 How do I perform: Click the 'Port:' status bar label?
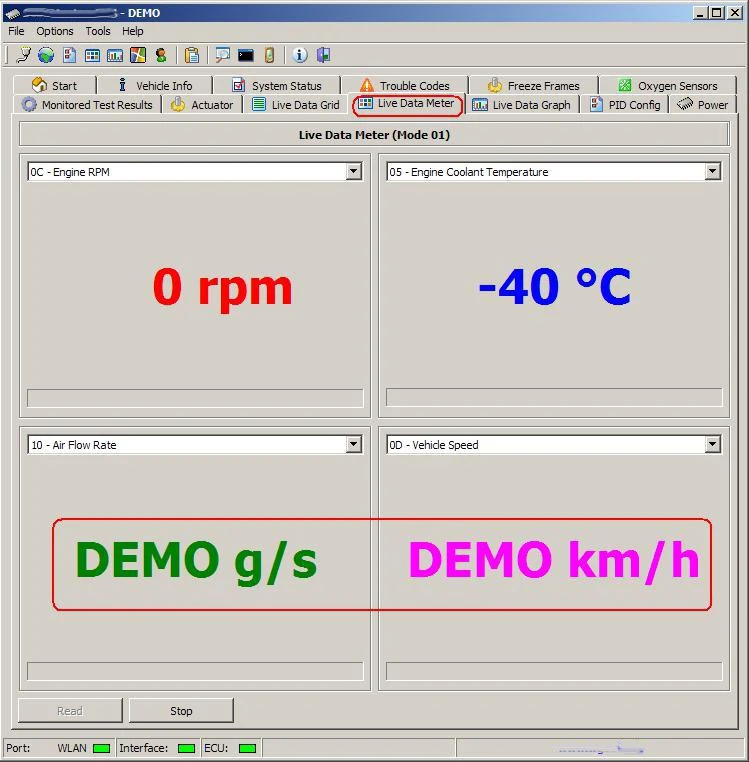click(18, 748)
